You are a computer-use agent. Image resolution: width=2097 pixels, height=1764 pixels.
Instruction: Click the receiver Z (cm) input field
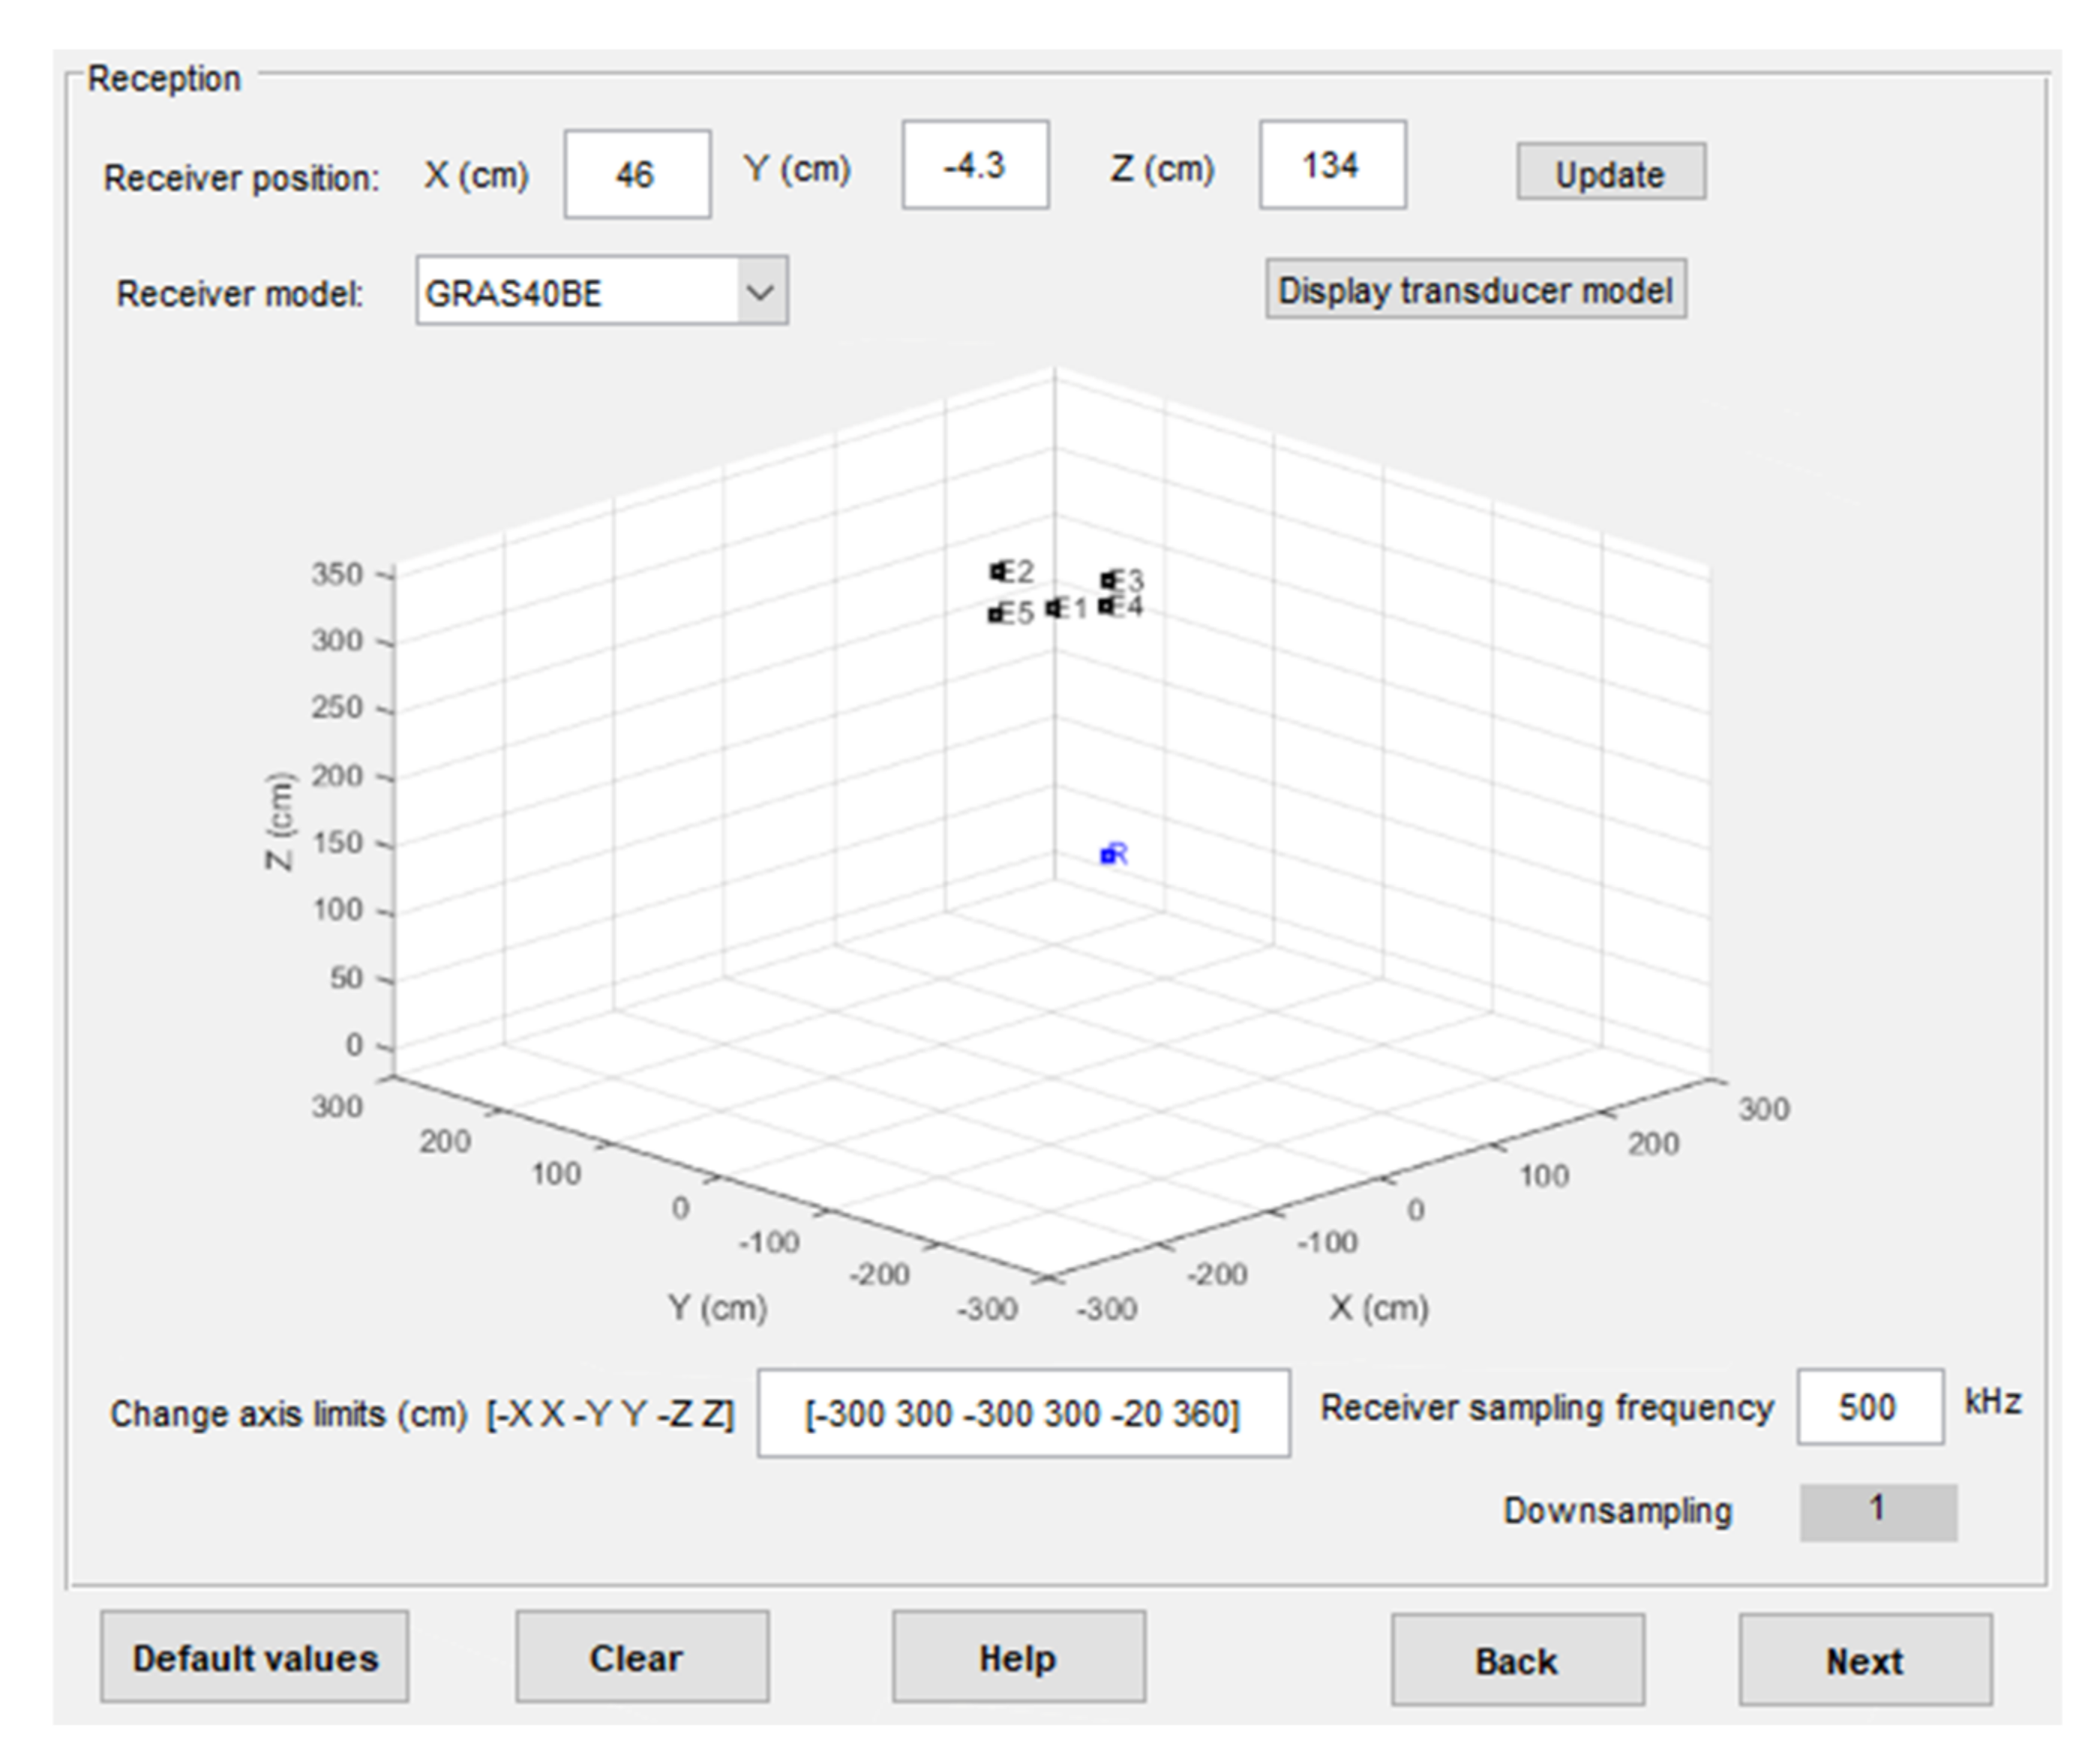click(1331, 166)
